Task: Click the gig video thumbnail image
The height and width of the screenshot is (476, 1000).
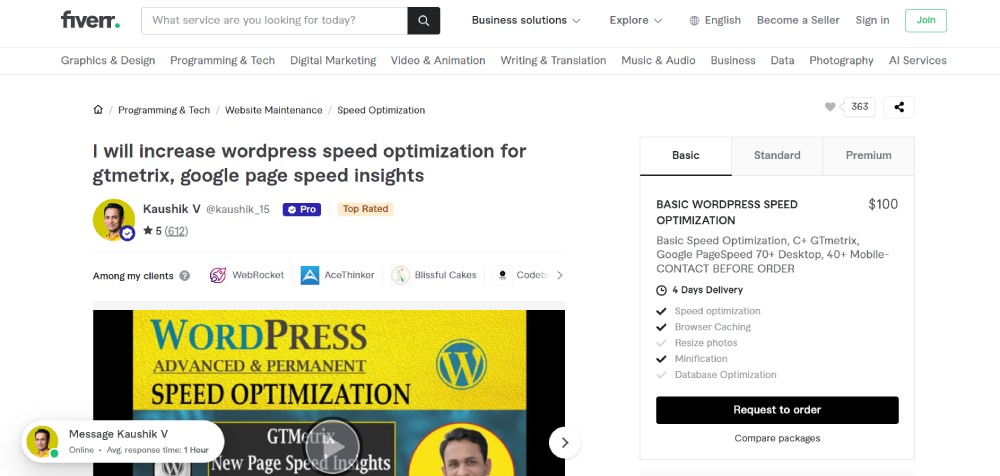Action: click(x=329, y=393)
